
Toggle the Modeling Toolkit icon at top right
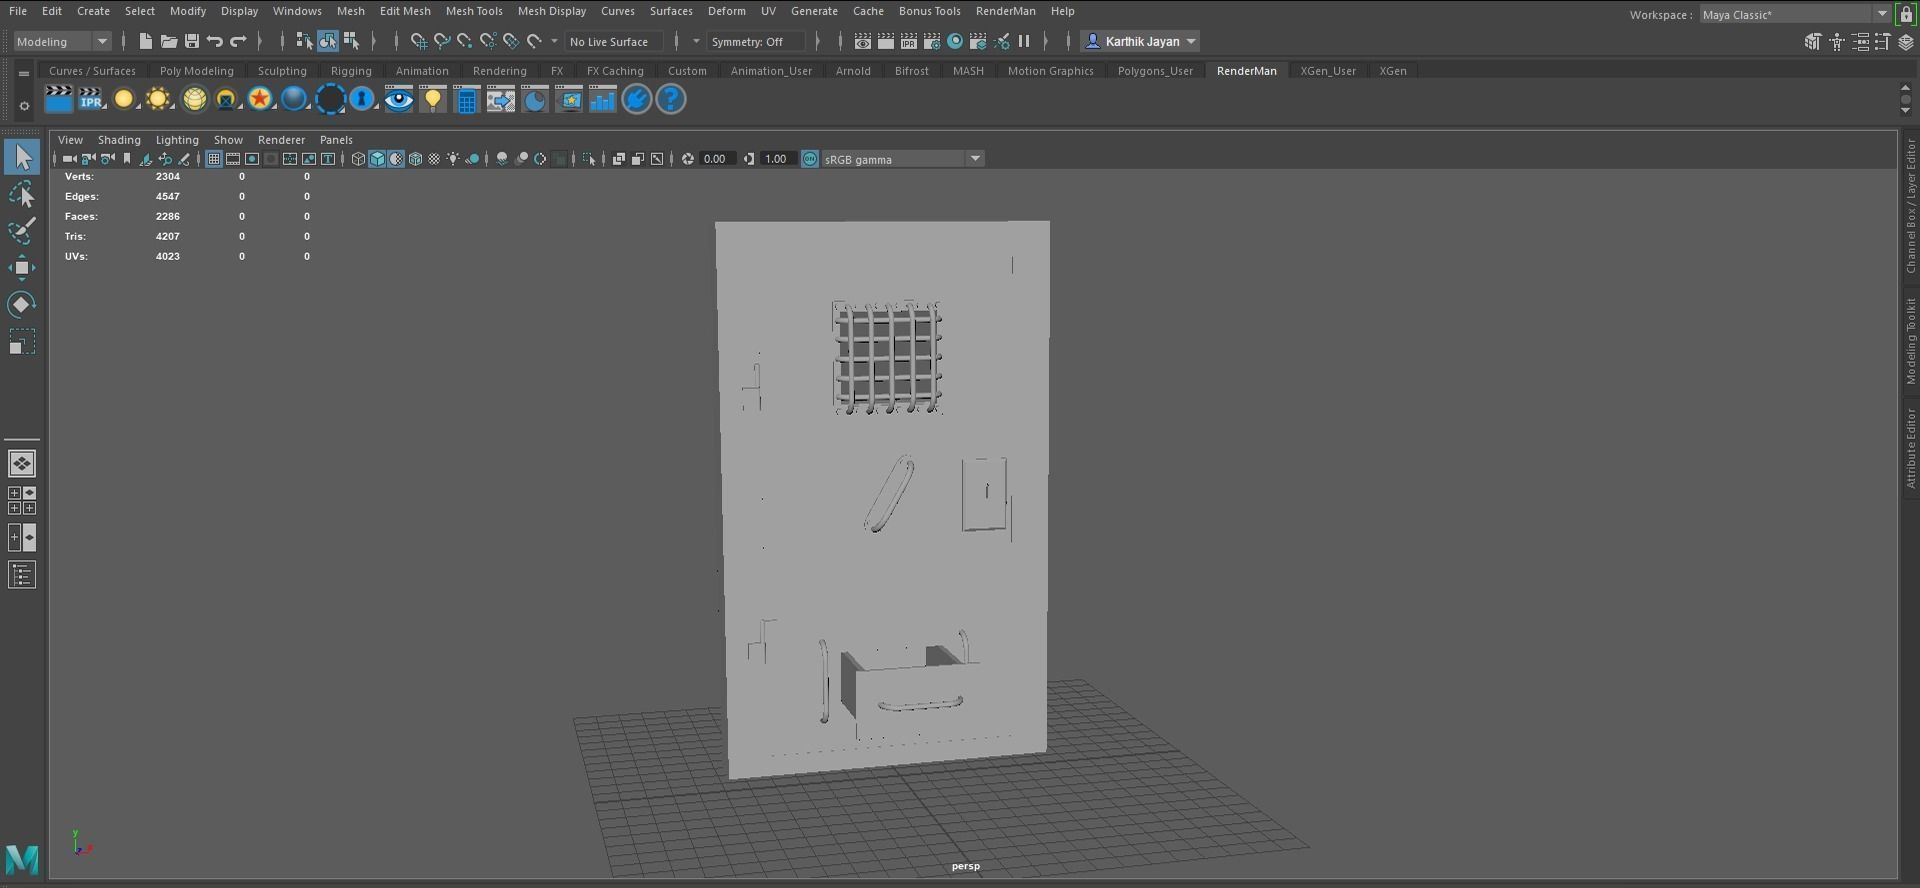(x=1813, y=41)
